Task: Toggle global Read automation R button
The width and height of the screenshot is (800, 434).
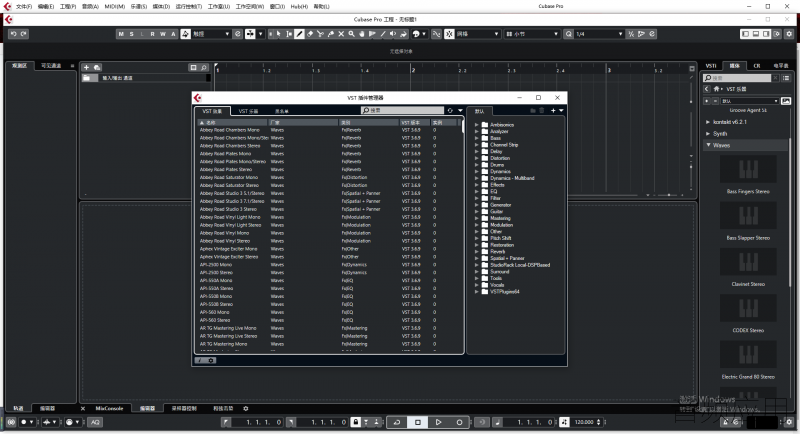Action: click(x=152, y=34)
